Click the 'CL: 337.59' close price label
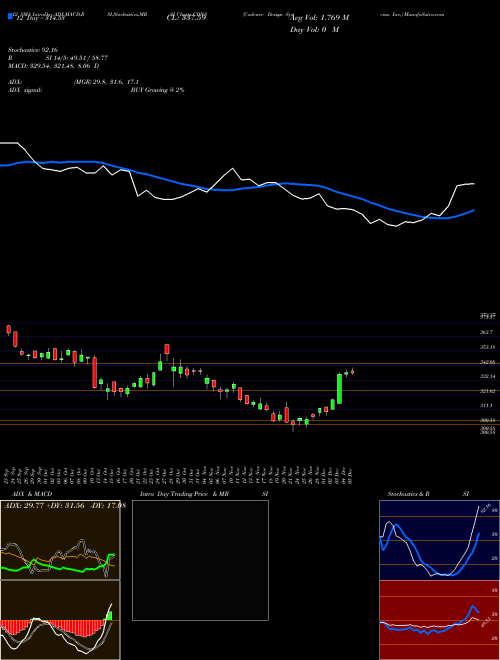Screen dimensions: 500x660 tap(186, 18)
